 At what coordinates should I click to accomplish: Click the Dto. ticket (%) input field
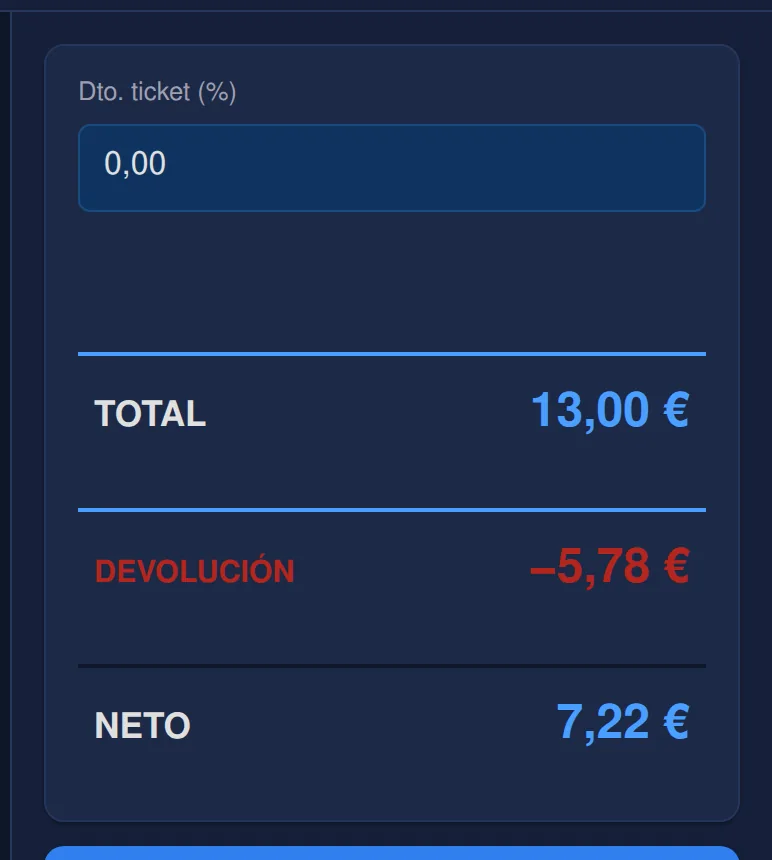pyautogui.click(x=391, y=168)
